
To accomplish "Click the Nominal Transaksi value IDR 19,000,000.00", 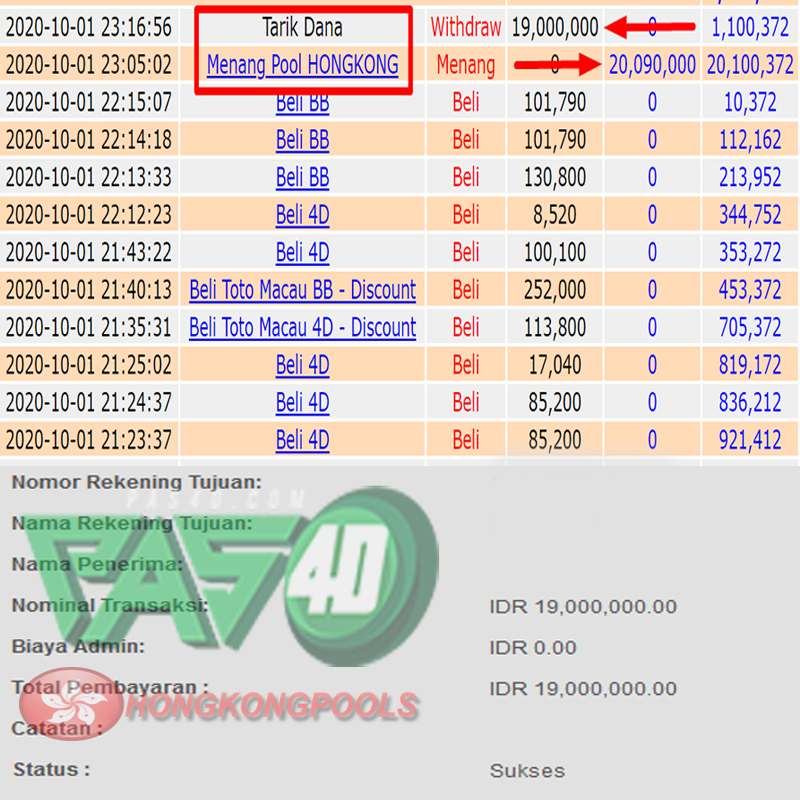I will (x=583, y=607).
